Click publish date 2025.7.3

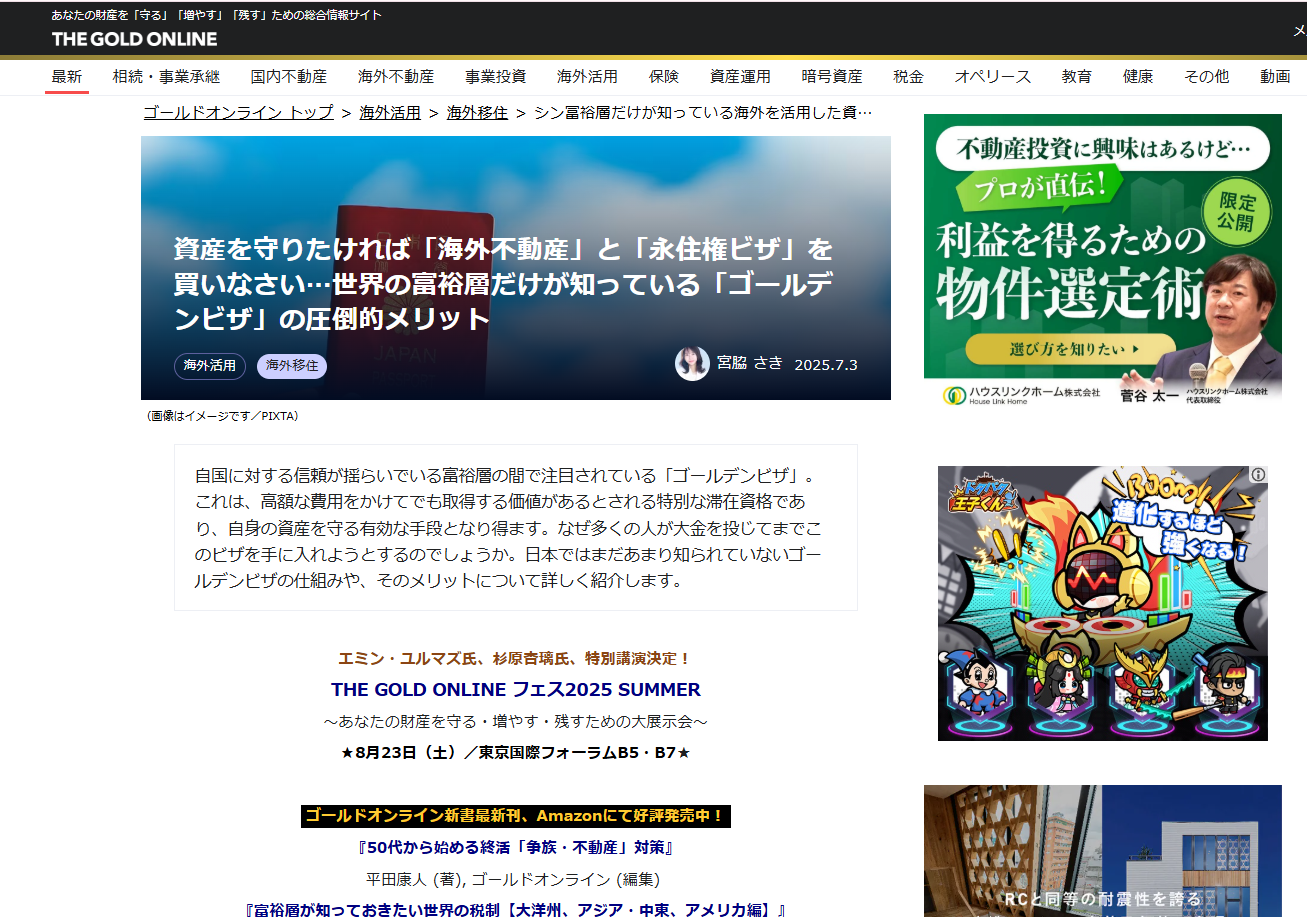coord(826,365)
